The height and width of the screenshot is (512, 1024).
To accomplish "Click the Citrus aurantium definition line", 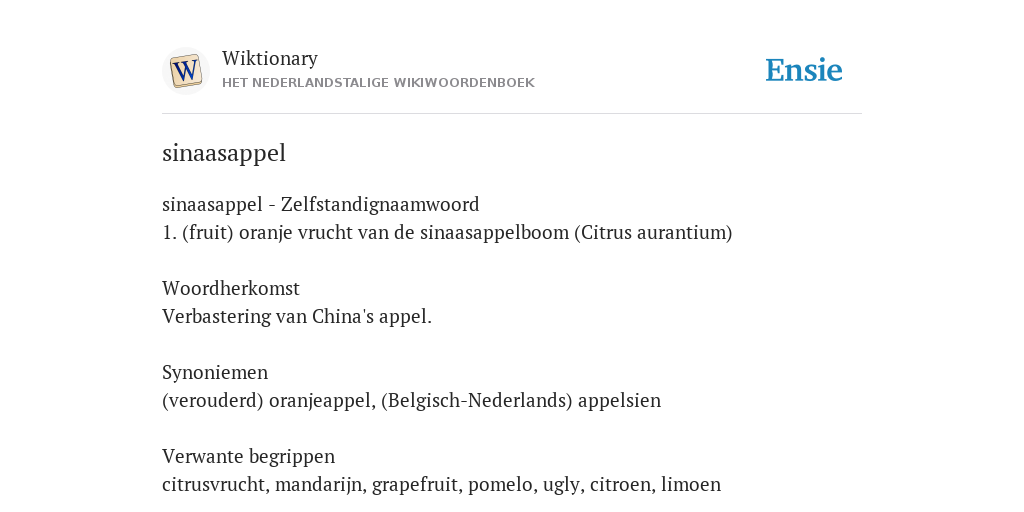I will [447, 232].
